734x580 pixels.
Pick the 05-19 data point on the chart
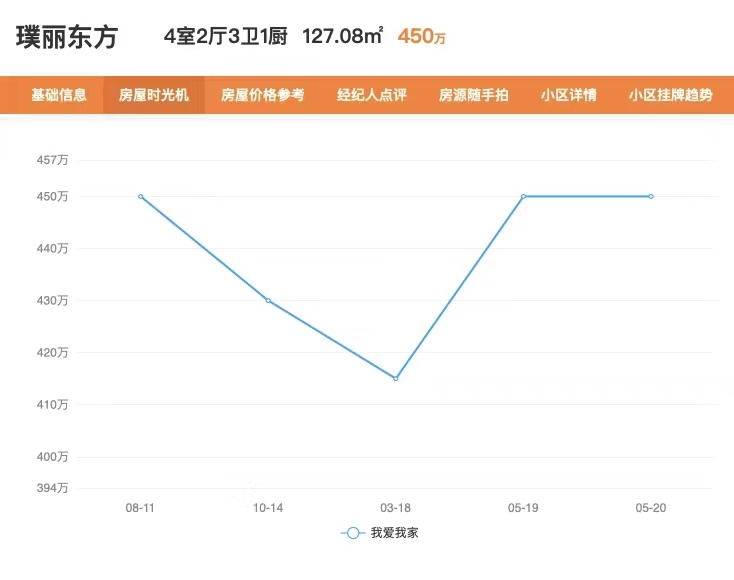coord(523,196)
